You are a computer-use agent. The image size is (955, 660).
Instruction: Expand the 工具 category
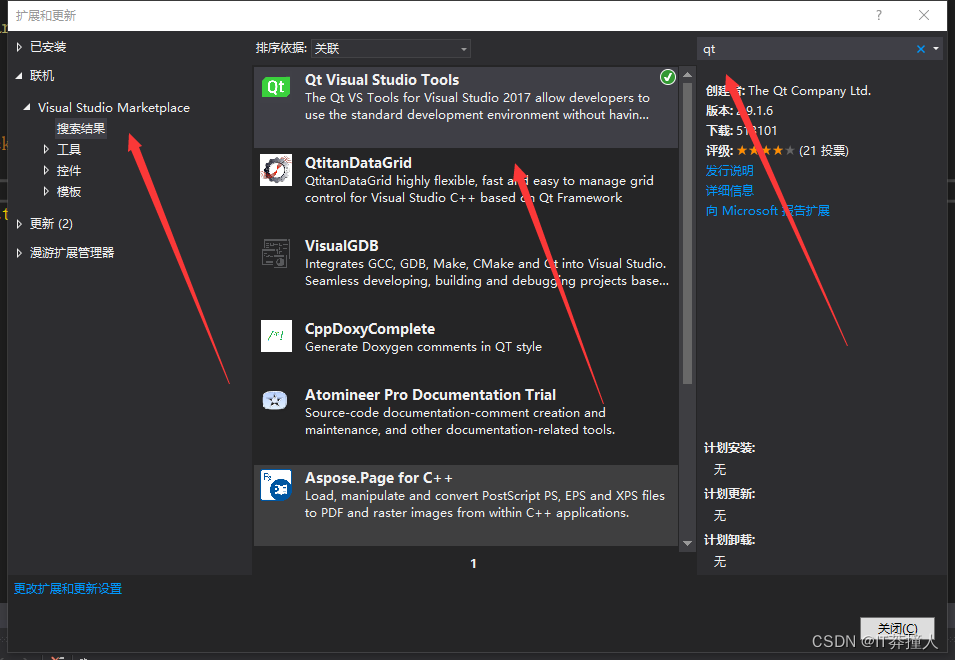tap(46, 149)
